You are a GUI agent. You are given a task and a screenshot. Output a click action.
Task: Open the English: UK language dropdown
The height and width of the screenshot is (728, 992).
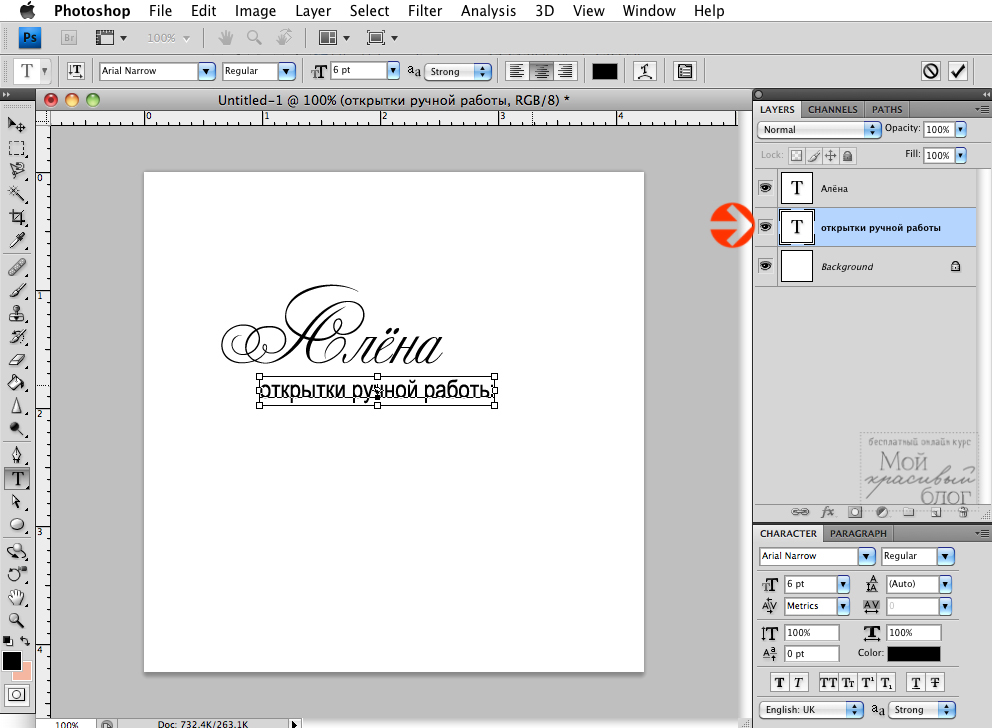pos(810,709)
